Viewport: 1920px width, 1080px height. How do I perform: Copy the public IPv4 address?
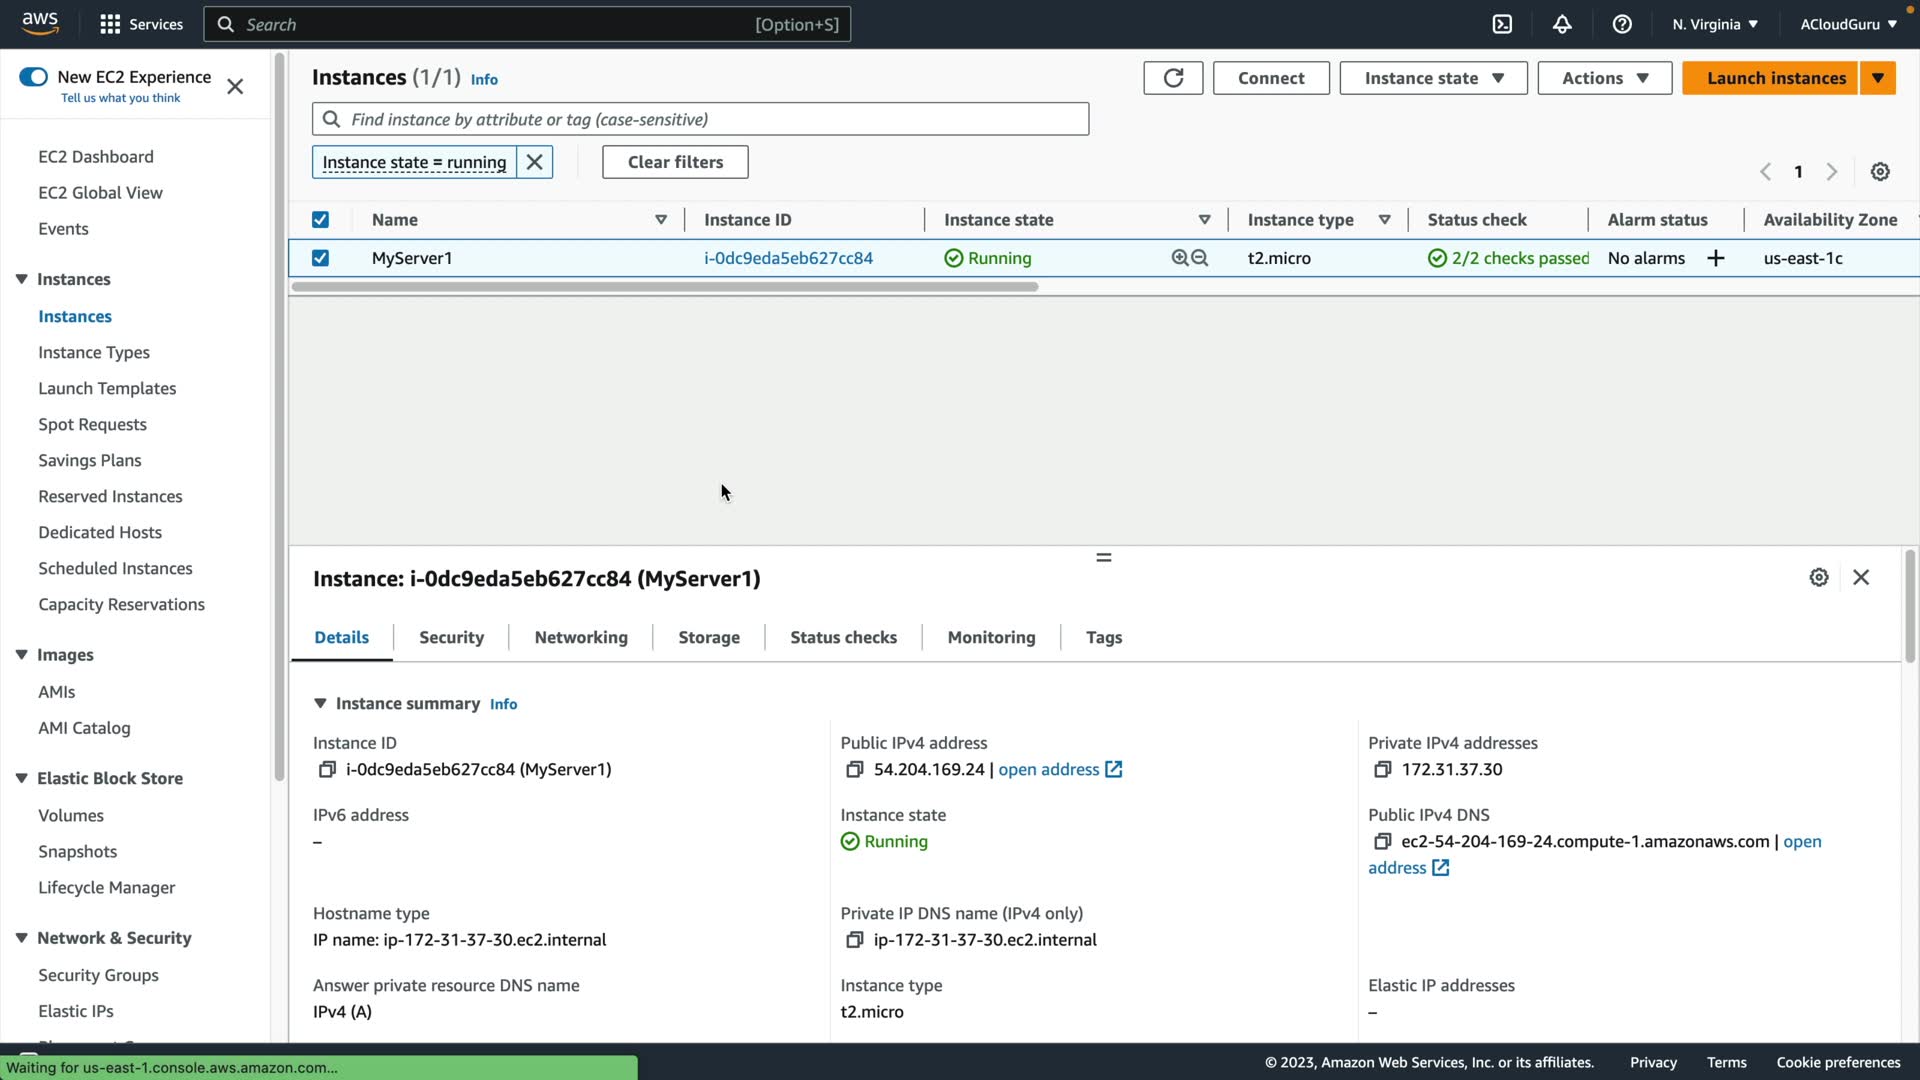(854, 769)
